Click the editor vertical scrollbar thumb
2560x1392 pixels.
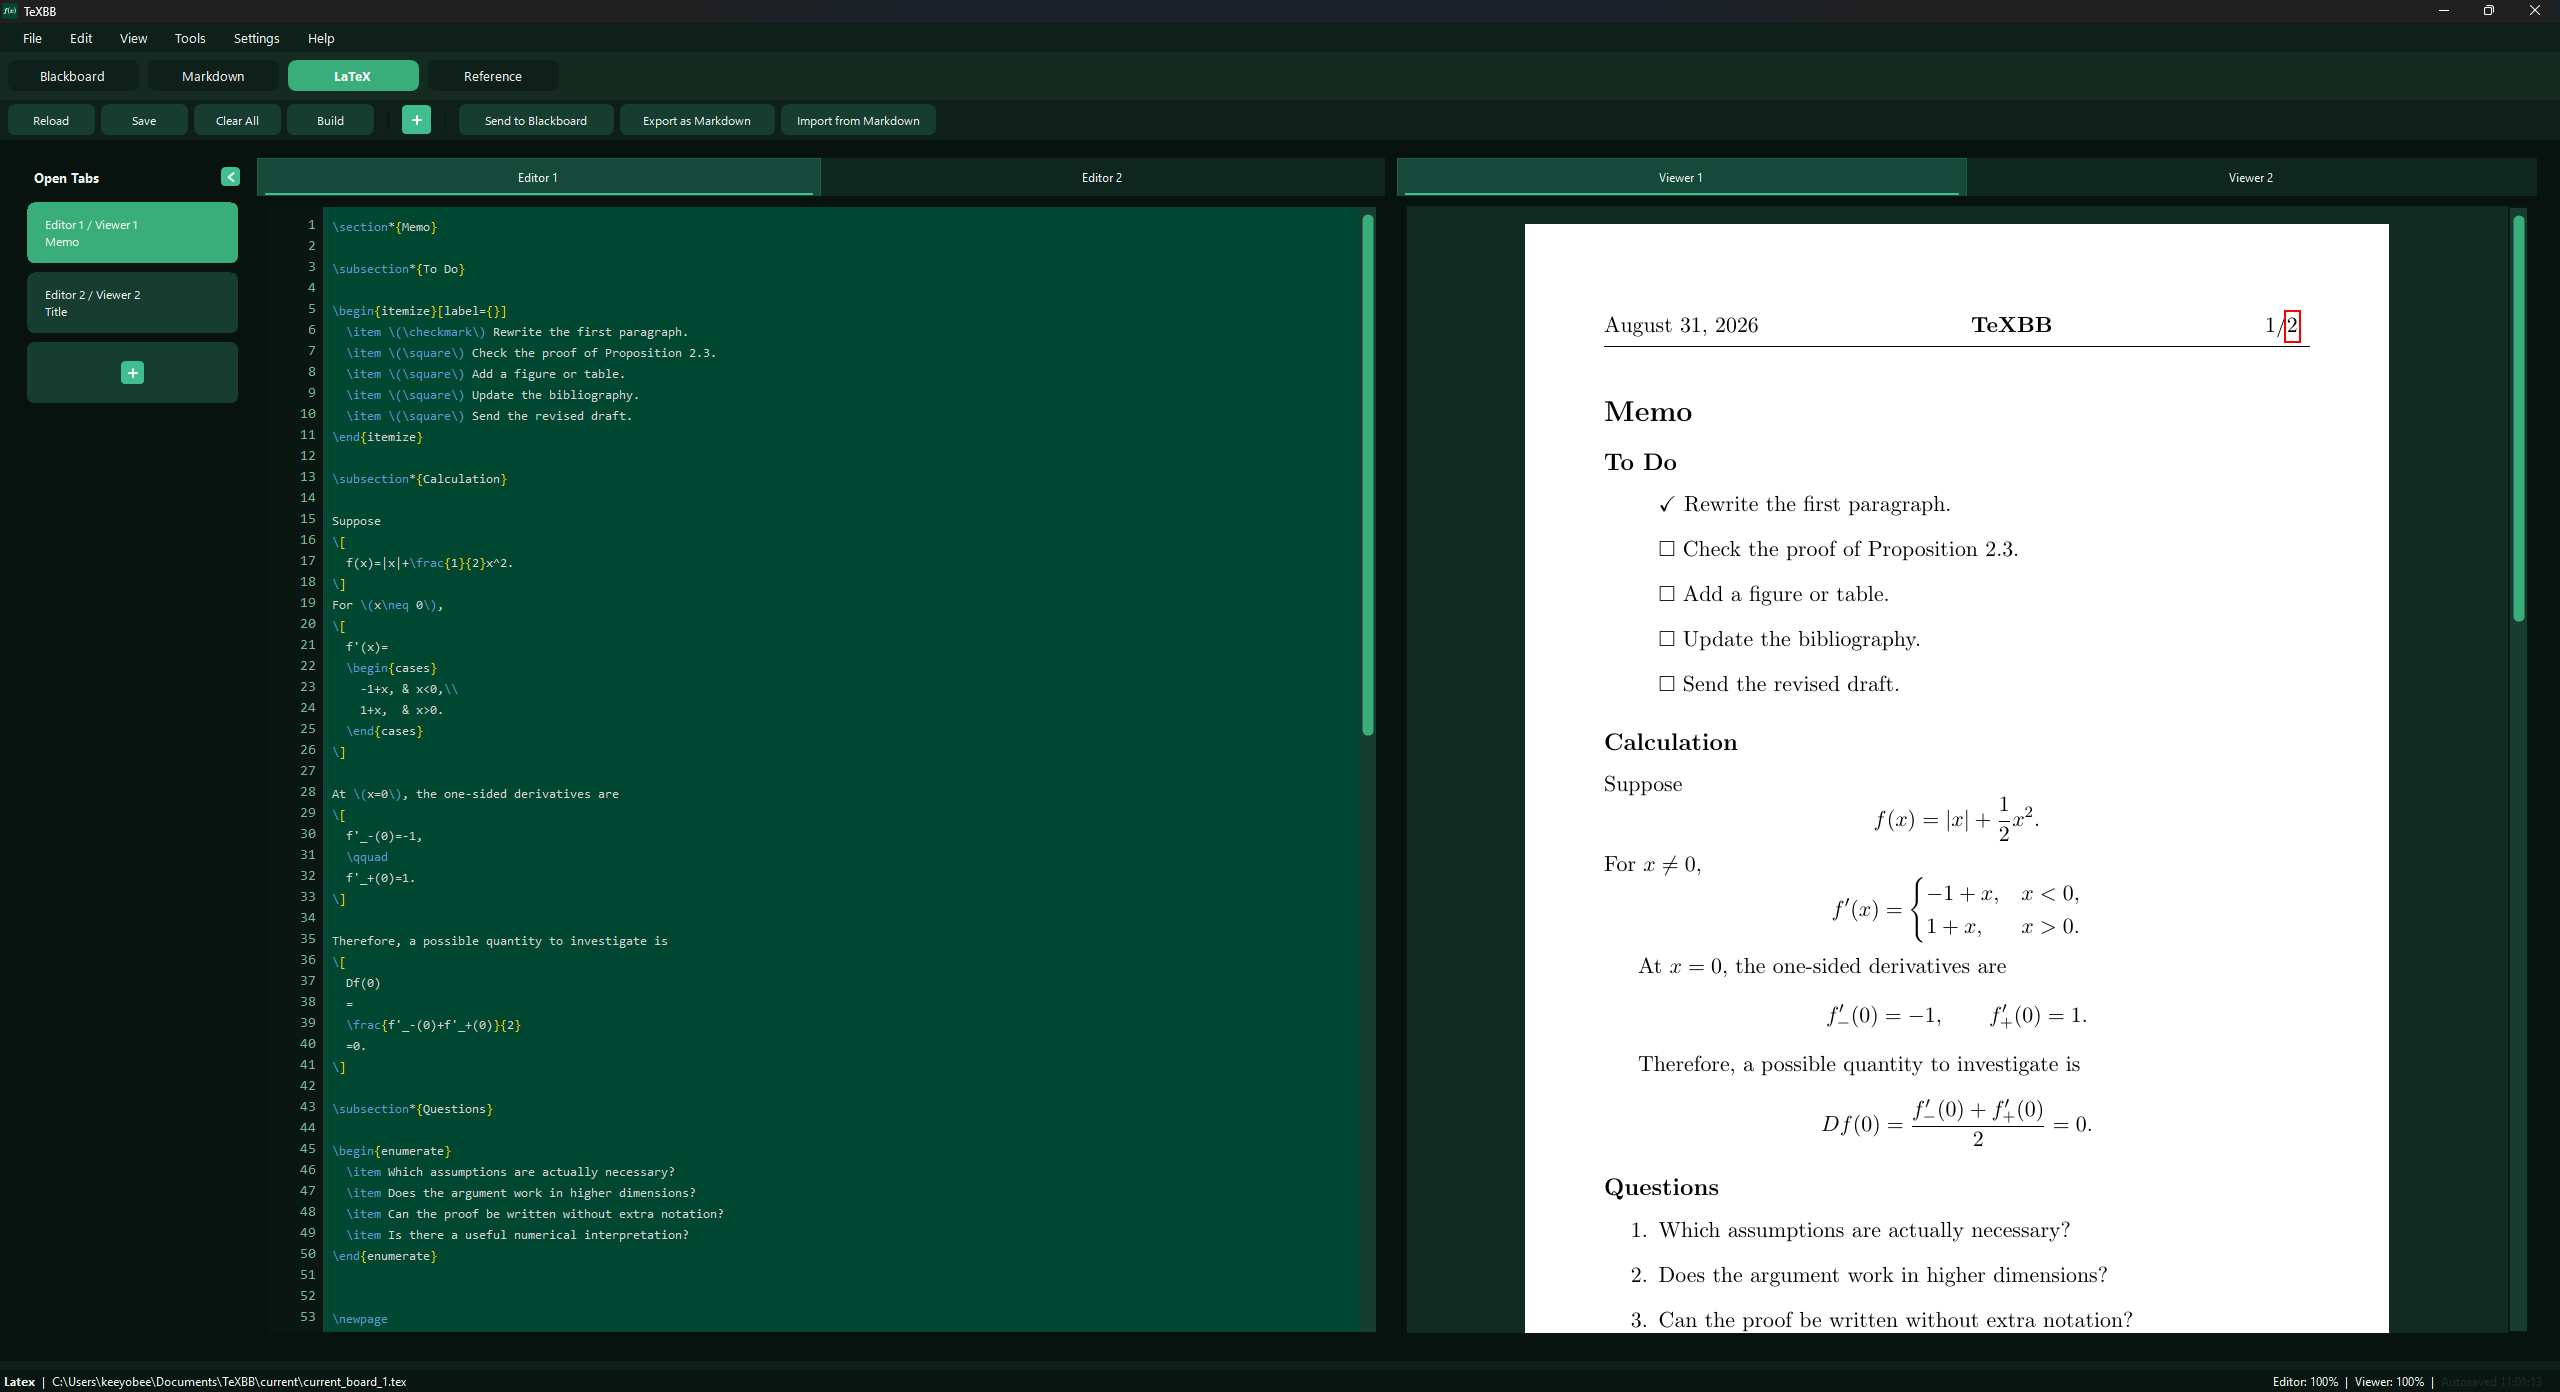pos(1367,475)
